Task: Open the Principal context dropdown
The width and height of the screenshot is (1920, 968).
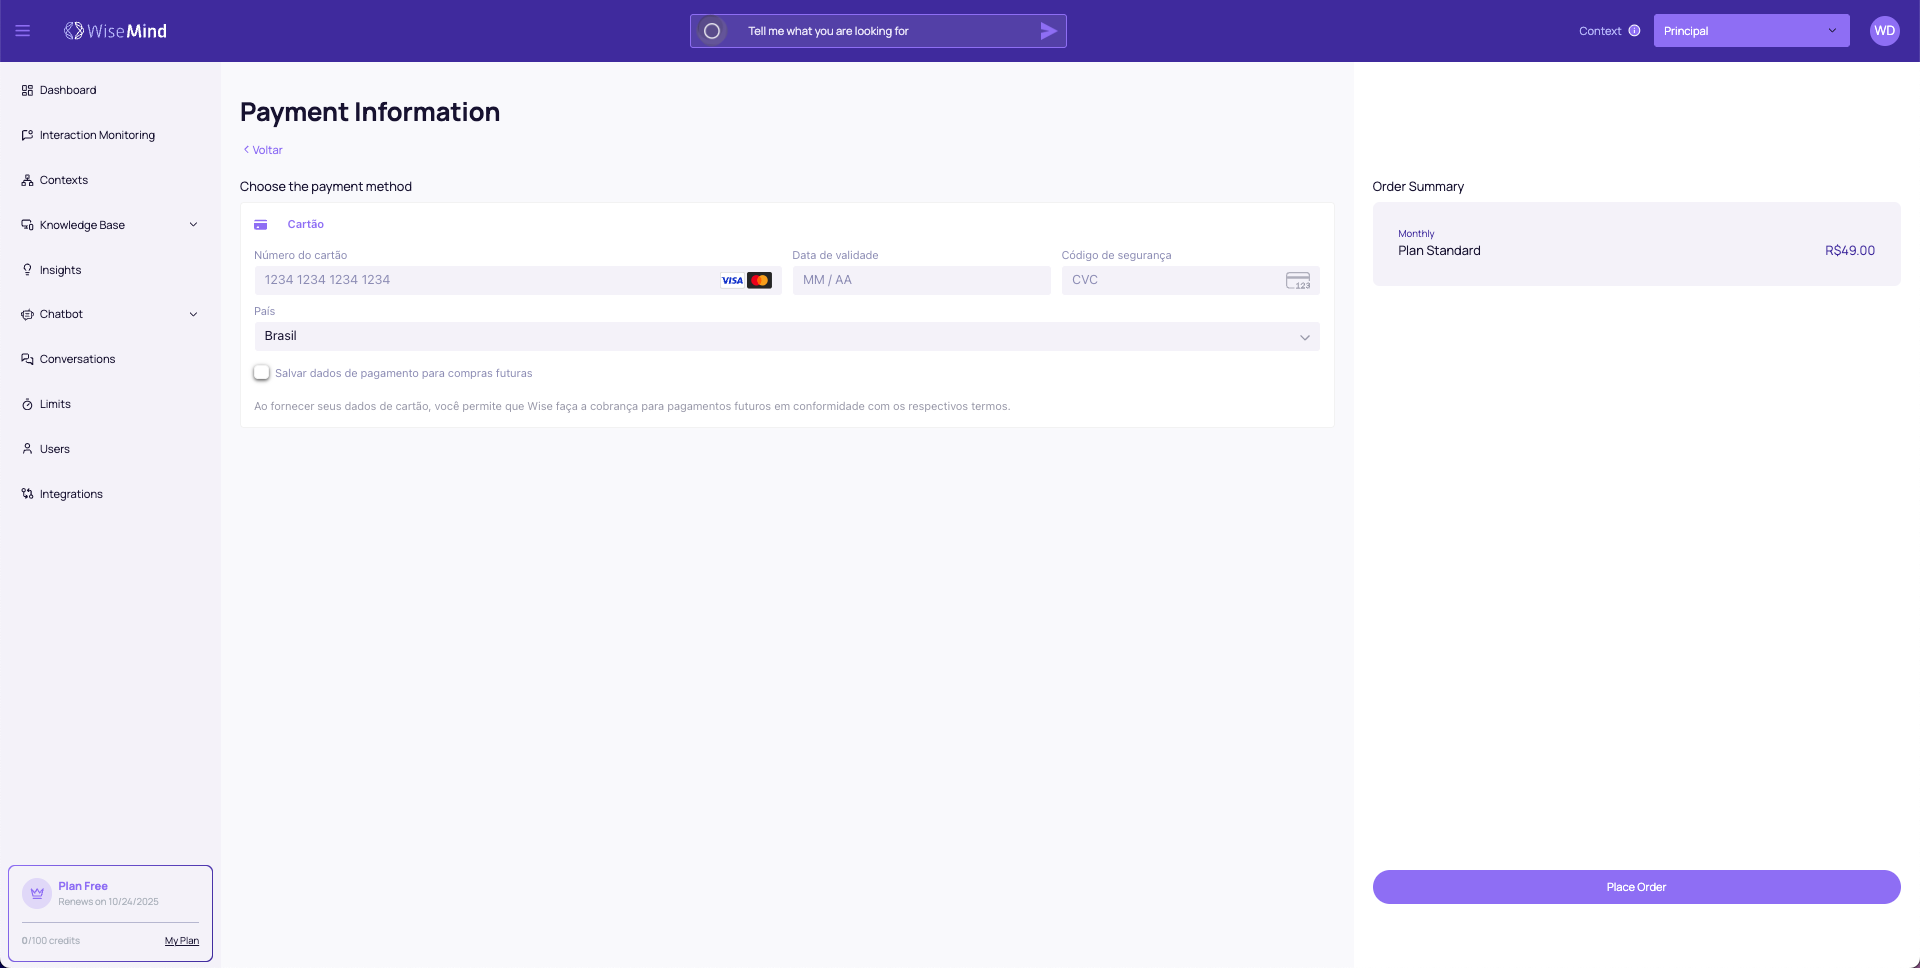Action: coord(1750,31)
